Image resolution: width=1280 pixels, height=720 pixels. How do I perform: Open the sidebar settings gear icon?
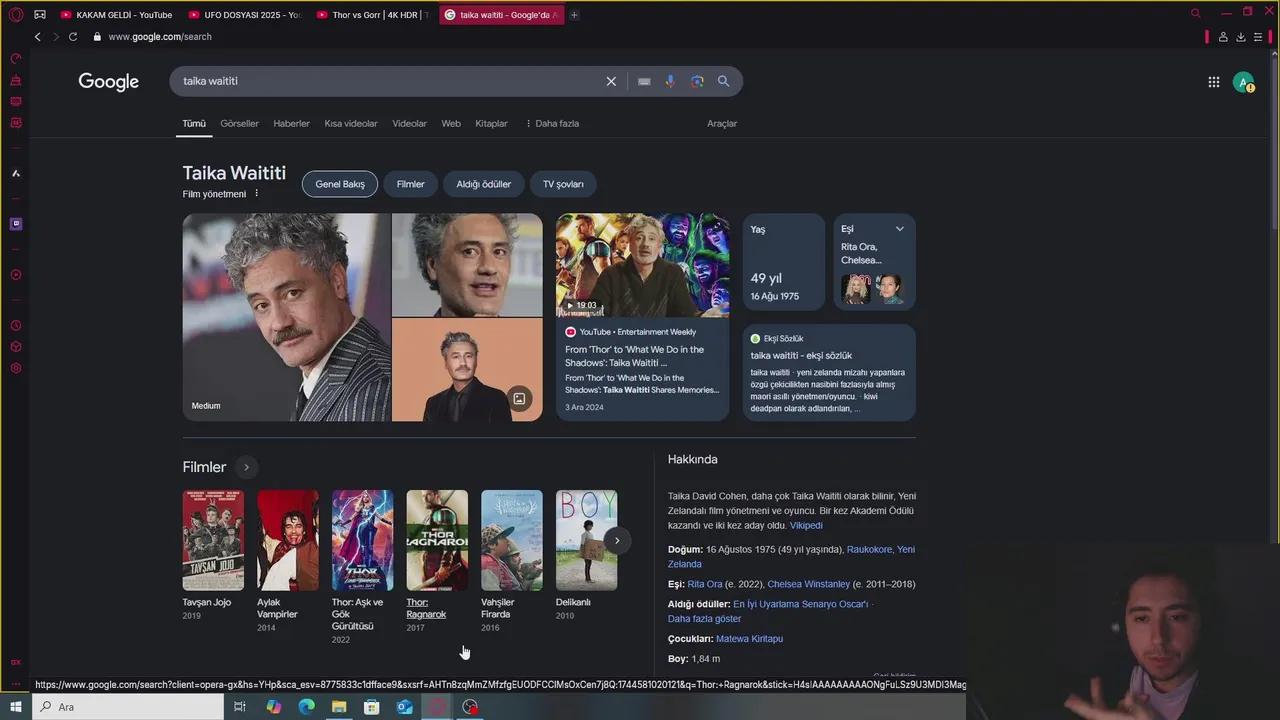15,368
